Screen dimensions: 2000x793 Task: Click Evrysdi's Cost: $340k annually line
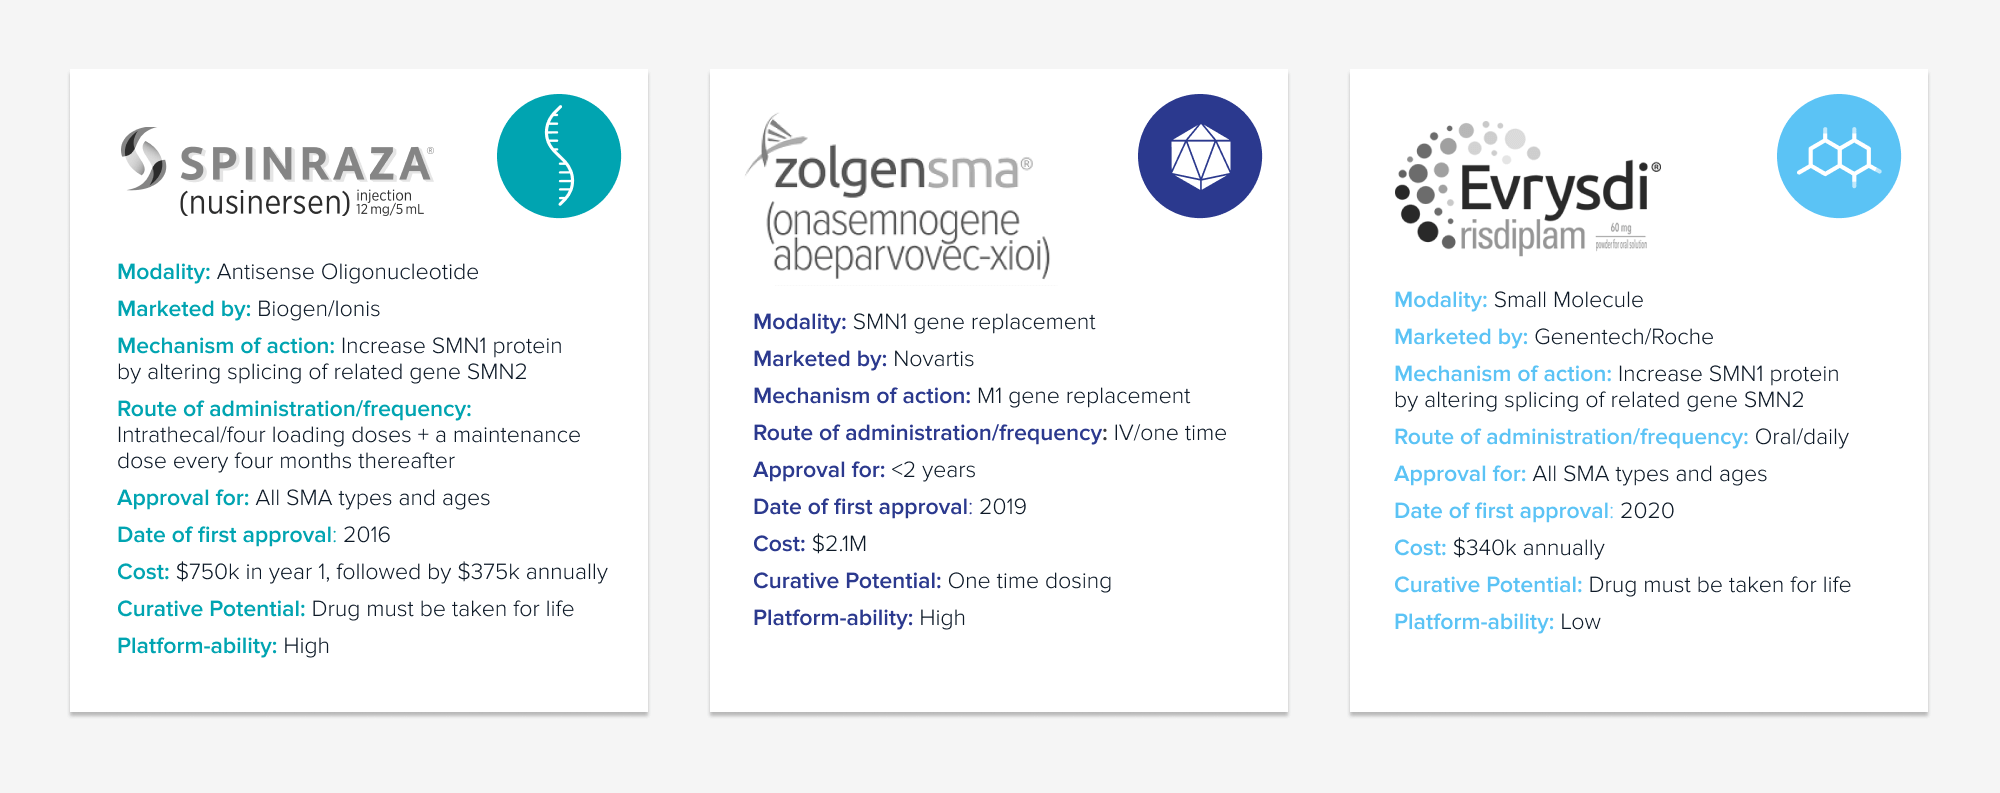tap(1498, 548)
